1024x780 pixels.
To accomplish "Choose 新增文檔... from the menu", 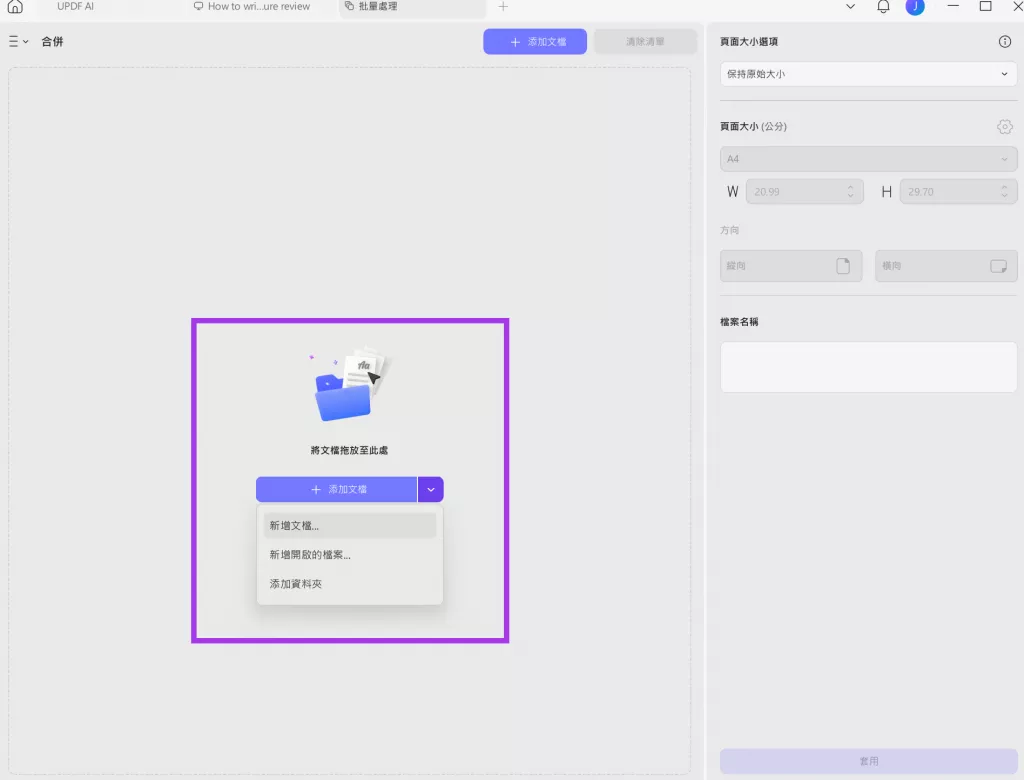I will 350,525.
